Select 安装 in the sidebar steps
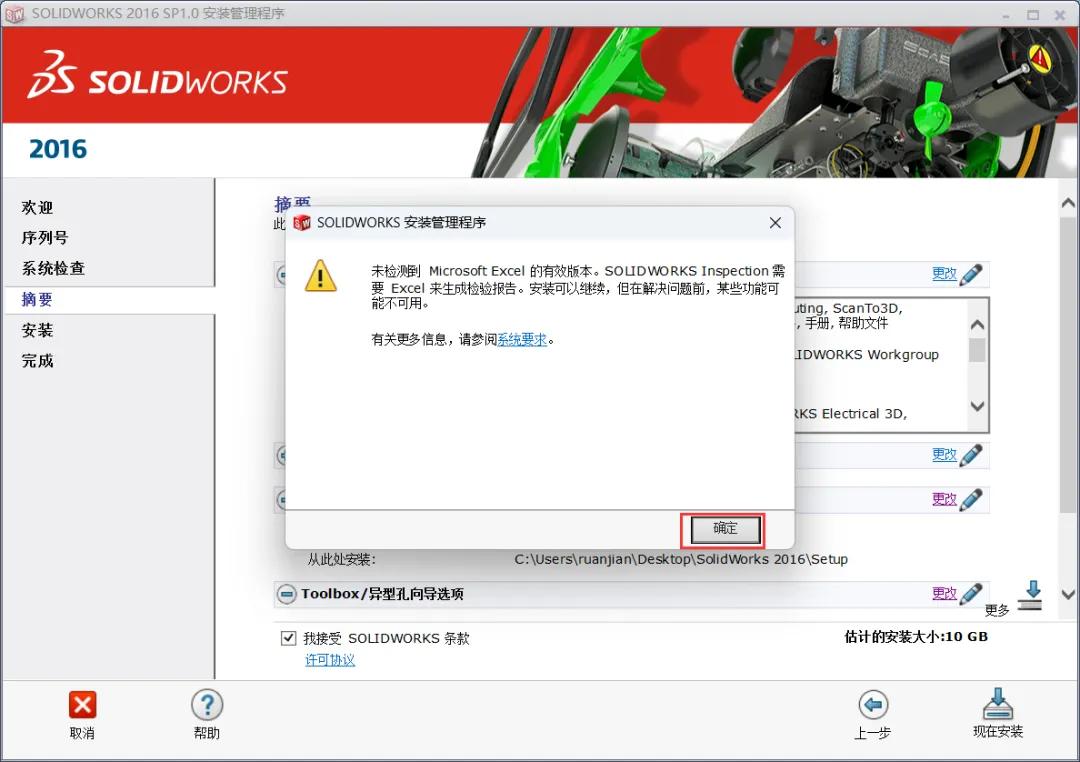 pos(37,330)
